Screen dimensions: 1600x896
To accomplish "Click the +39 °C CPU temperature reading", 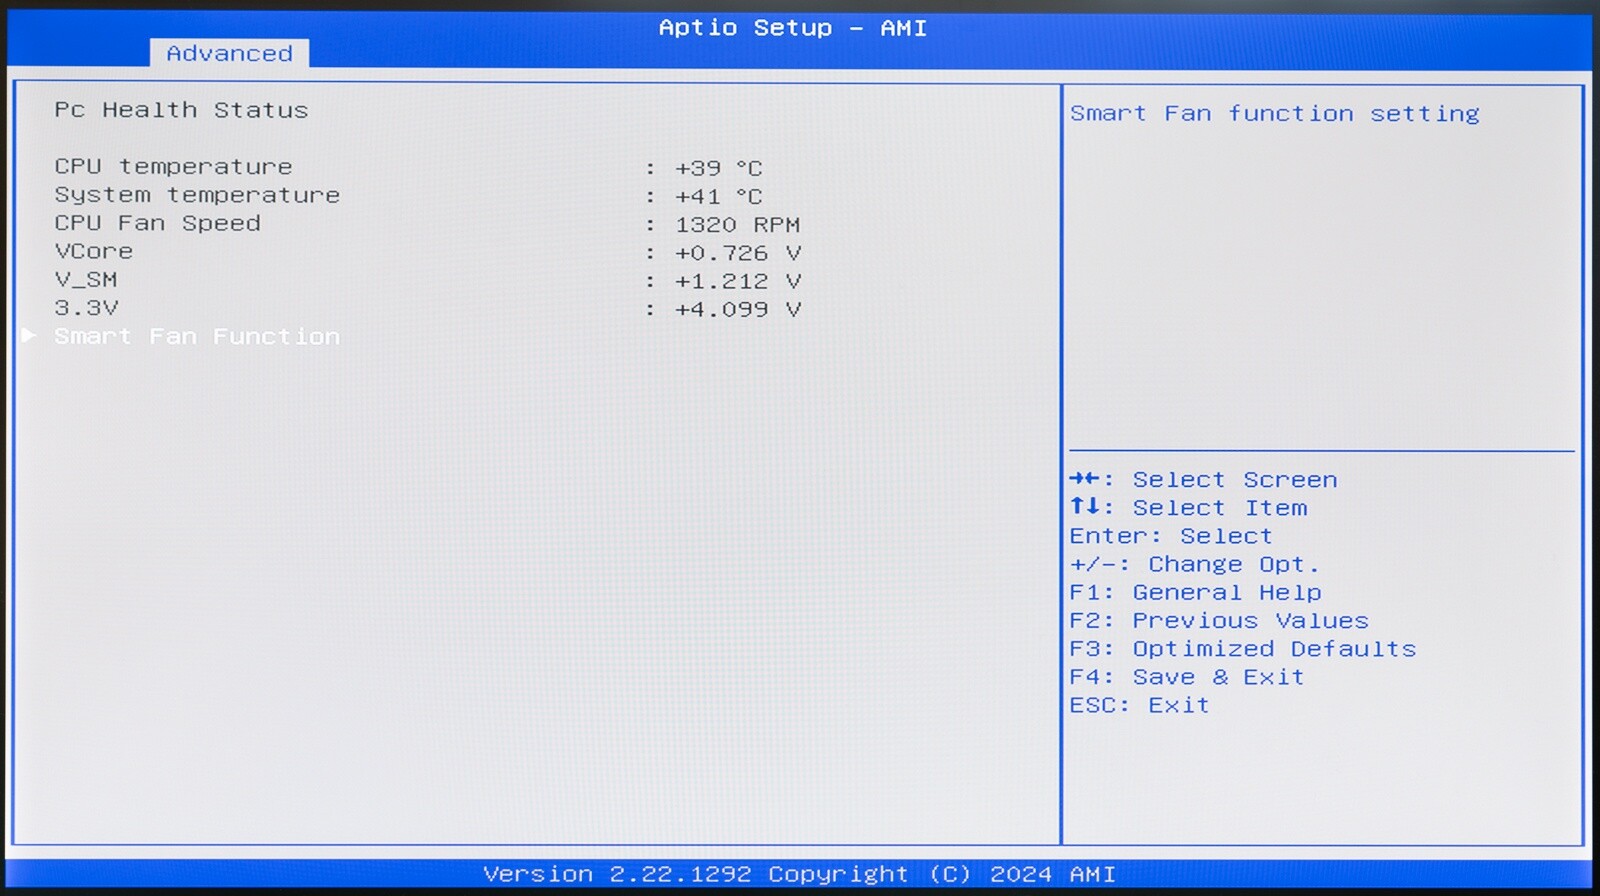I will click(718, 168).
